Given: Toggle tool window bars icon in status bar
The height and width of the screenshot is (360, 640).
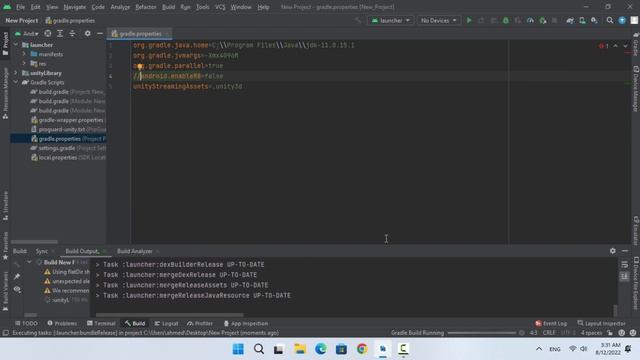Looking at the screenshot, I should coord(5,333).
